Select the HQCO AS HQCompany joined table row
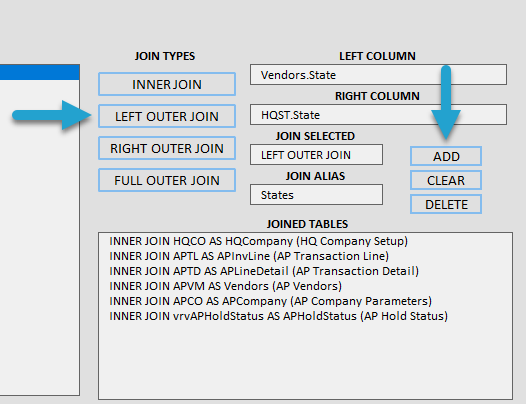The height and width of the screenshot is (404, 526). (306, 241)
